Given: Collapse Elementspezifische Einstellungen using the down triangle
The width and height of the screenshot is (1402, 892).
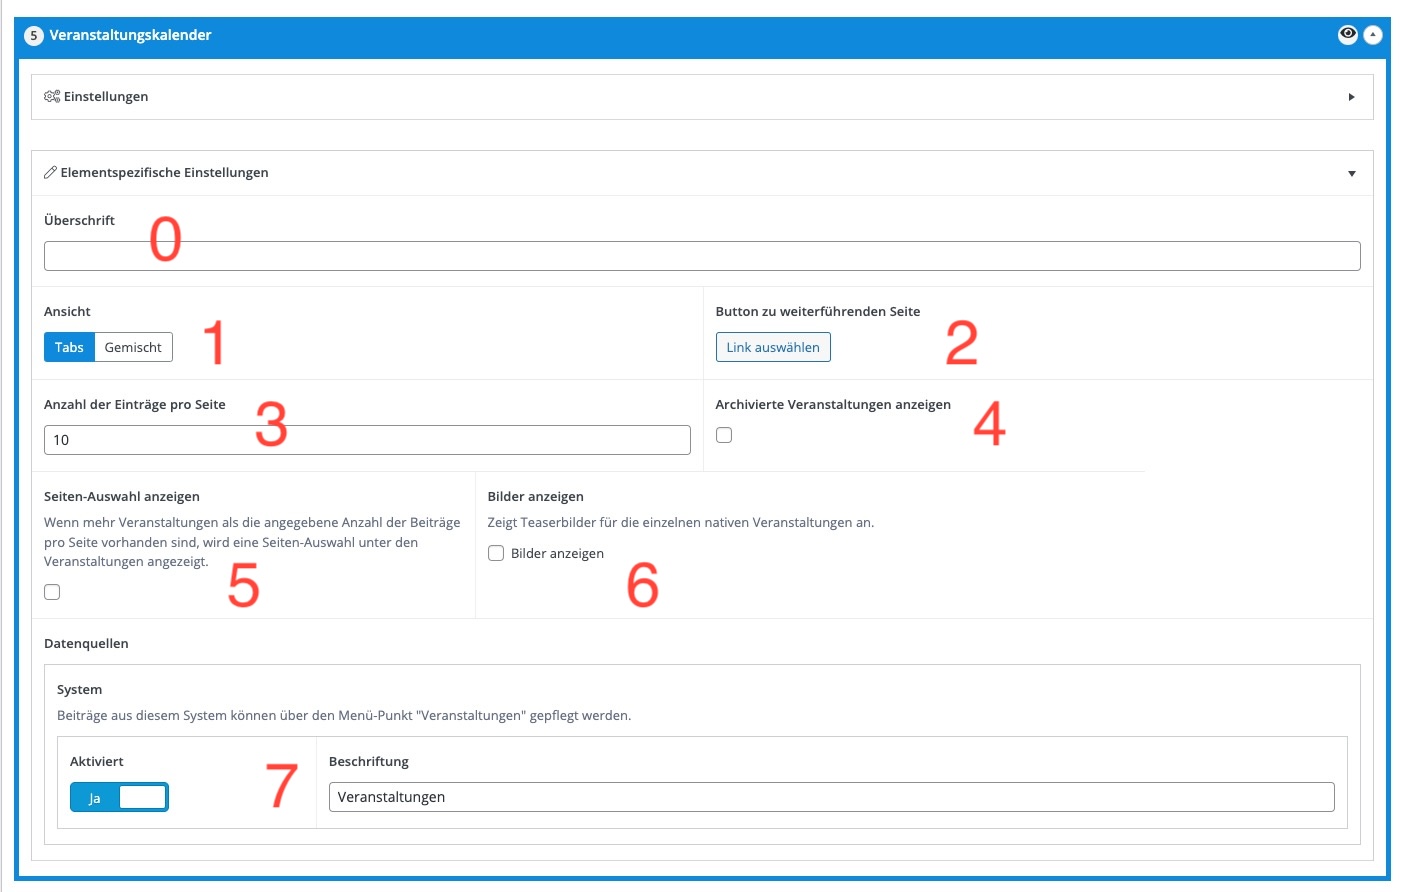Looking at the screenshot, I should point(1351,174).
